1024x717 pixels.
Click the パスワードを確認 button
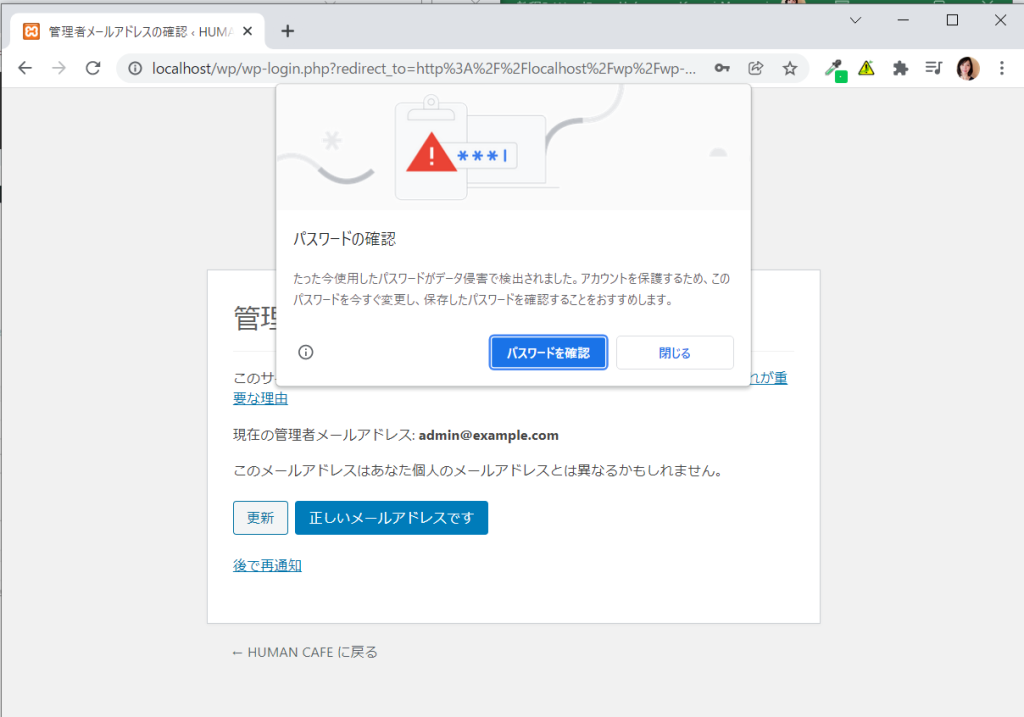(548, 352)
